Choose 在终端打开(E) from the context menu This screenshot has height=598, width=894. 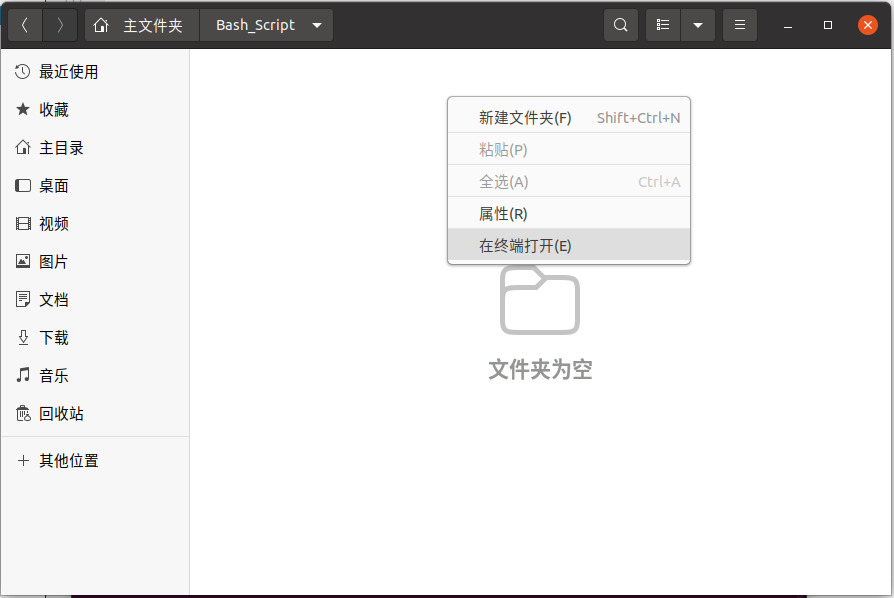(x=569, y=245)
